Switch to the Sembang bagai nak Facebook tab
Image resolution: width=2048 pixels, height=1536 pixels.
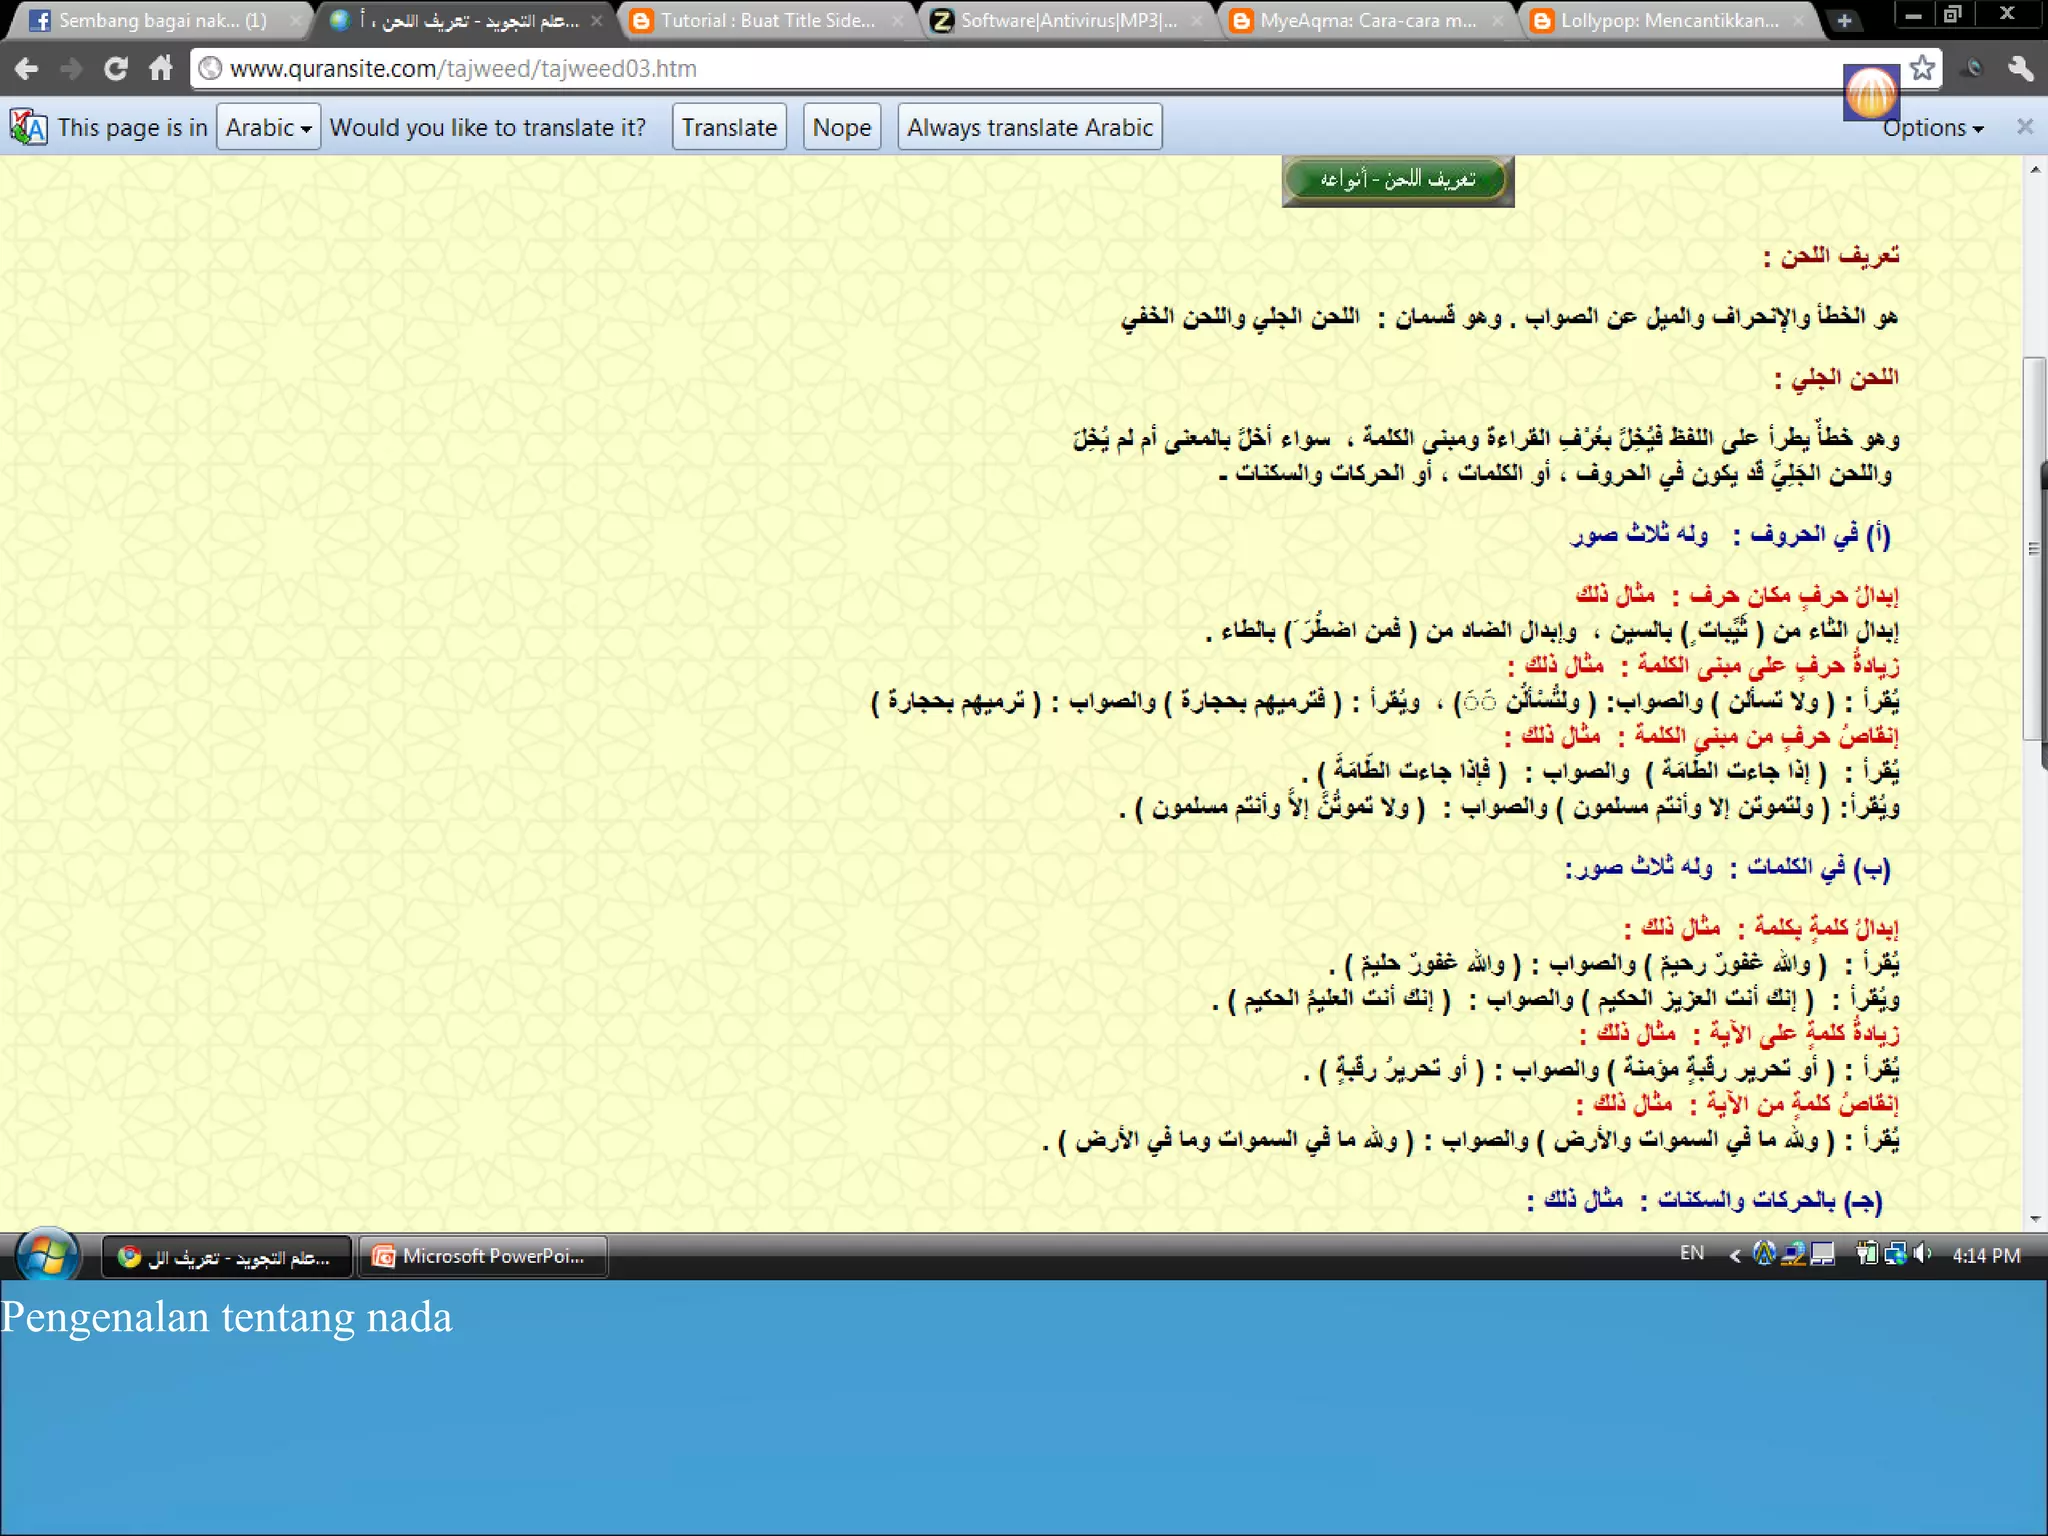pyautogui.click(x=160, y=20)
